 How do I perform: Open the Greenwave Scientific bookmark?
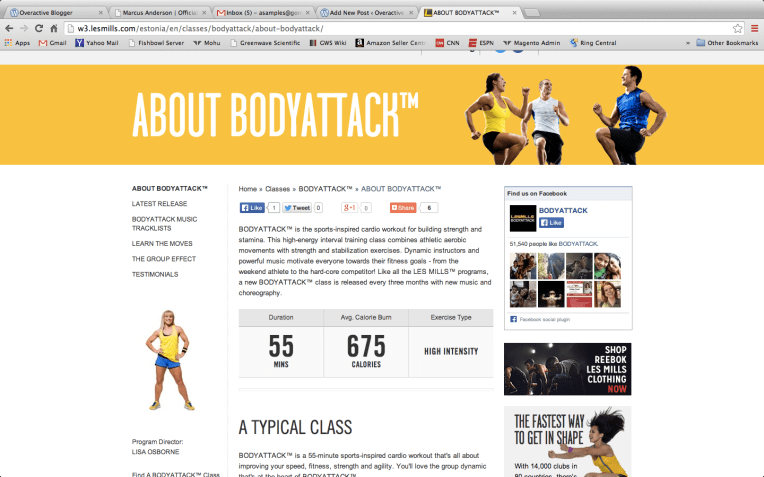coord(265,43)
